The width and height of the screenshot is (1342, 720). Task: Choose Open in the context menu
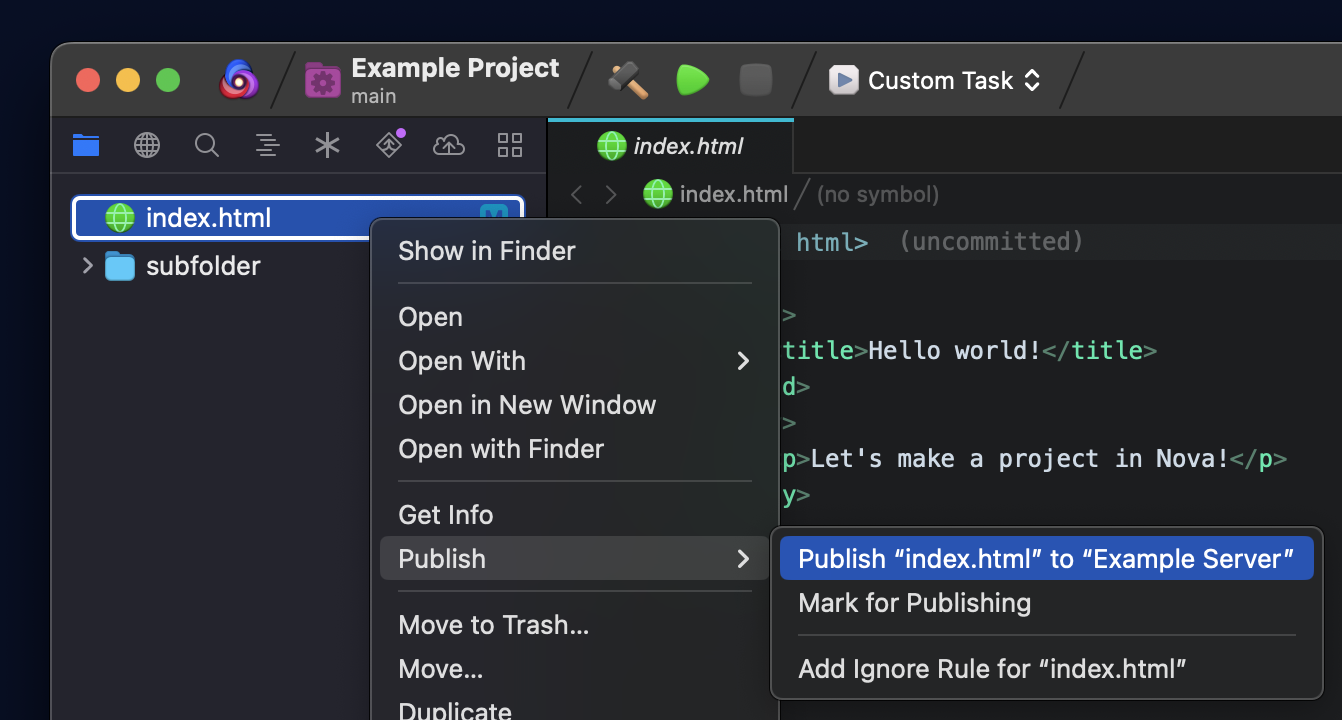point(430,317)
